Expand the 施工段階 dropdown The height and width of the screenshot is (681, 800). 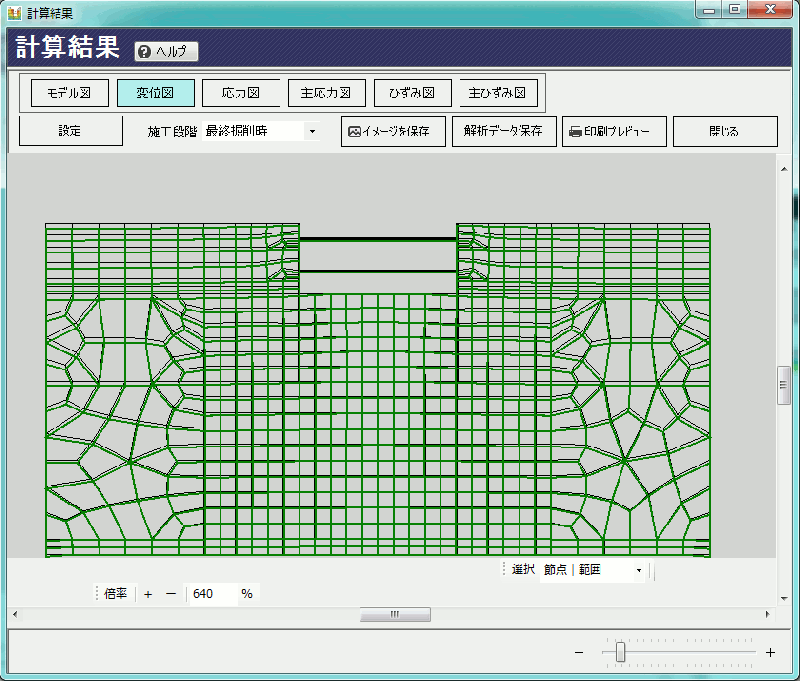point(312,131)
